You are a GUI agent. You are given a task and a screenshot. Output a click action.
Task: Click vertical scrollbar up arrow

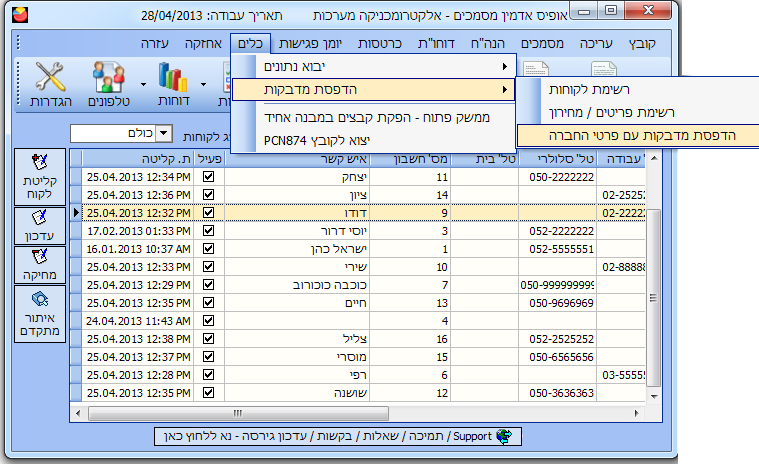pyautogui.click(x=653, y=159)
